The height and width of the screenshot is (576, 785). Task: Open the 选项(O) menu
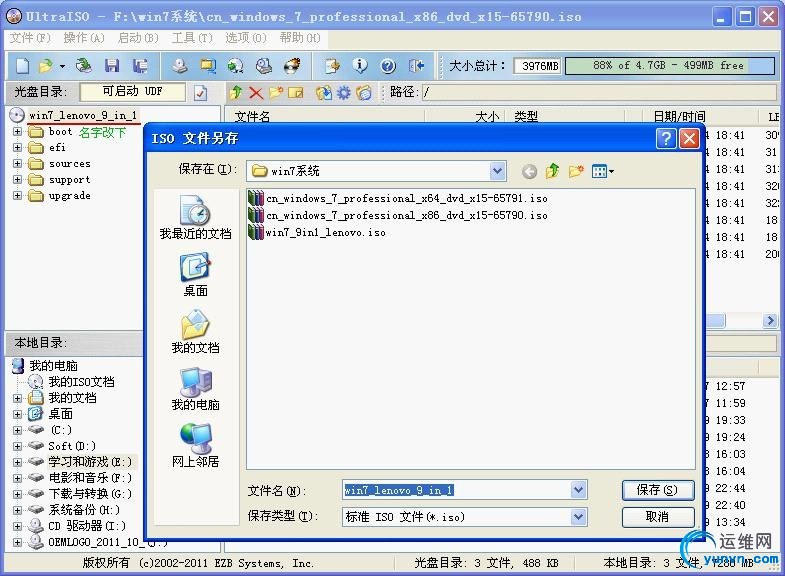245,38
